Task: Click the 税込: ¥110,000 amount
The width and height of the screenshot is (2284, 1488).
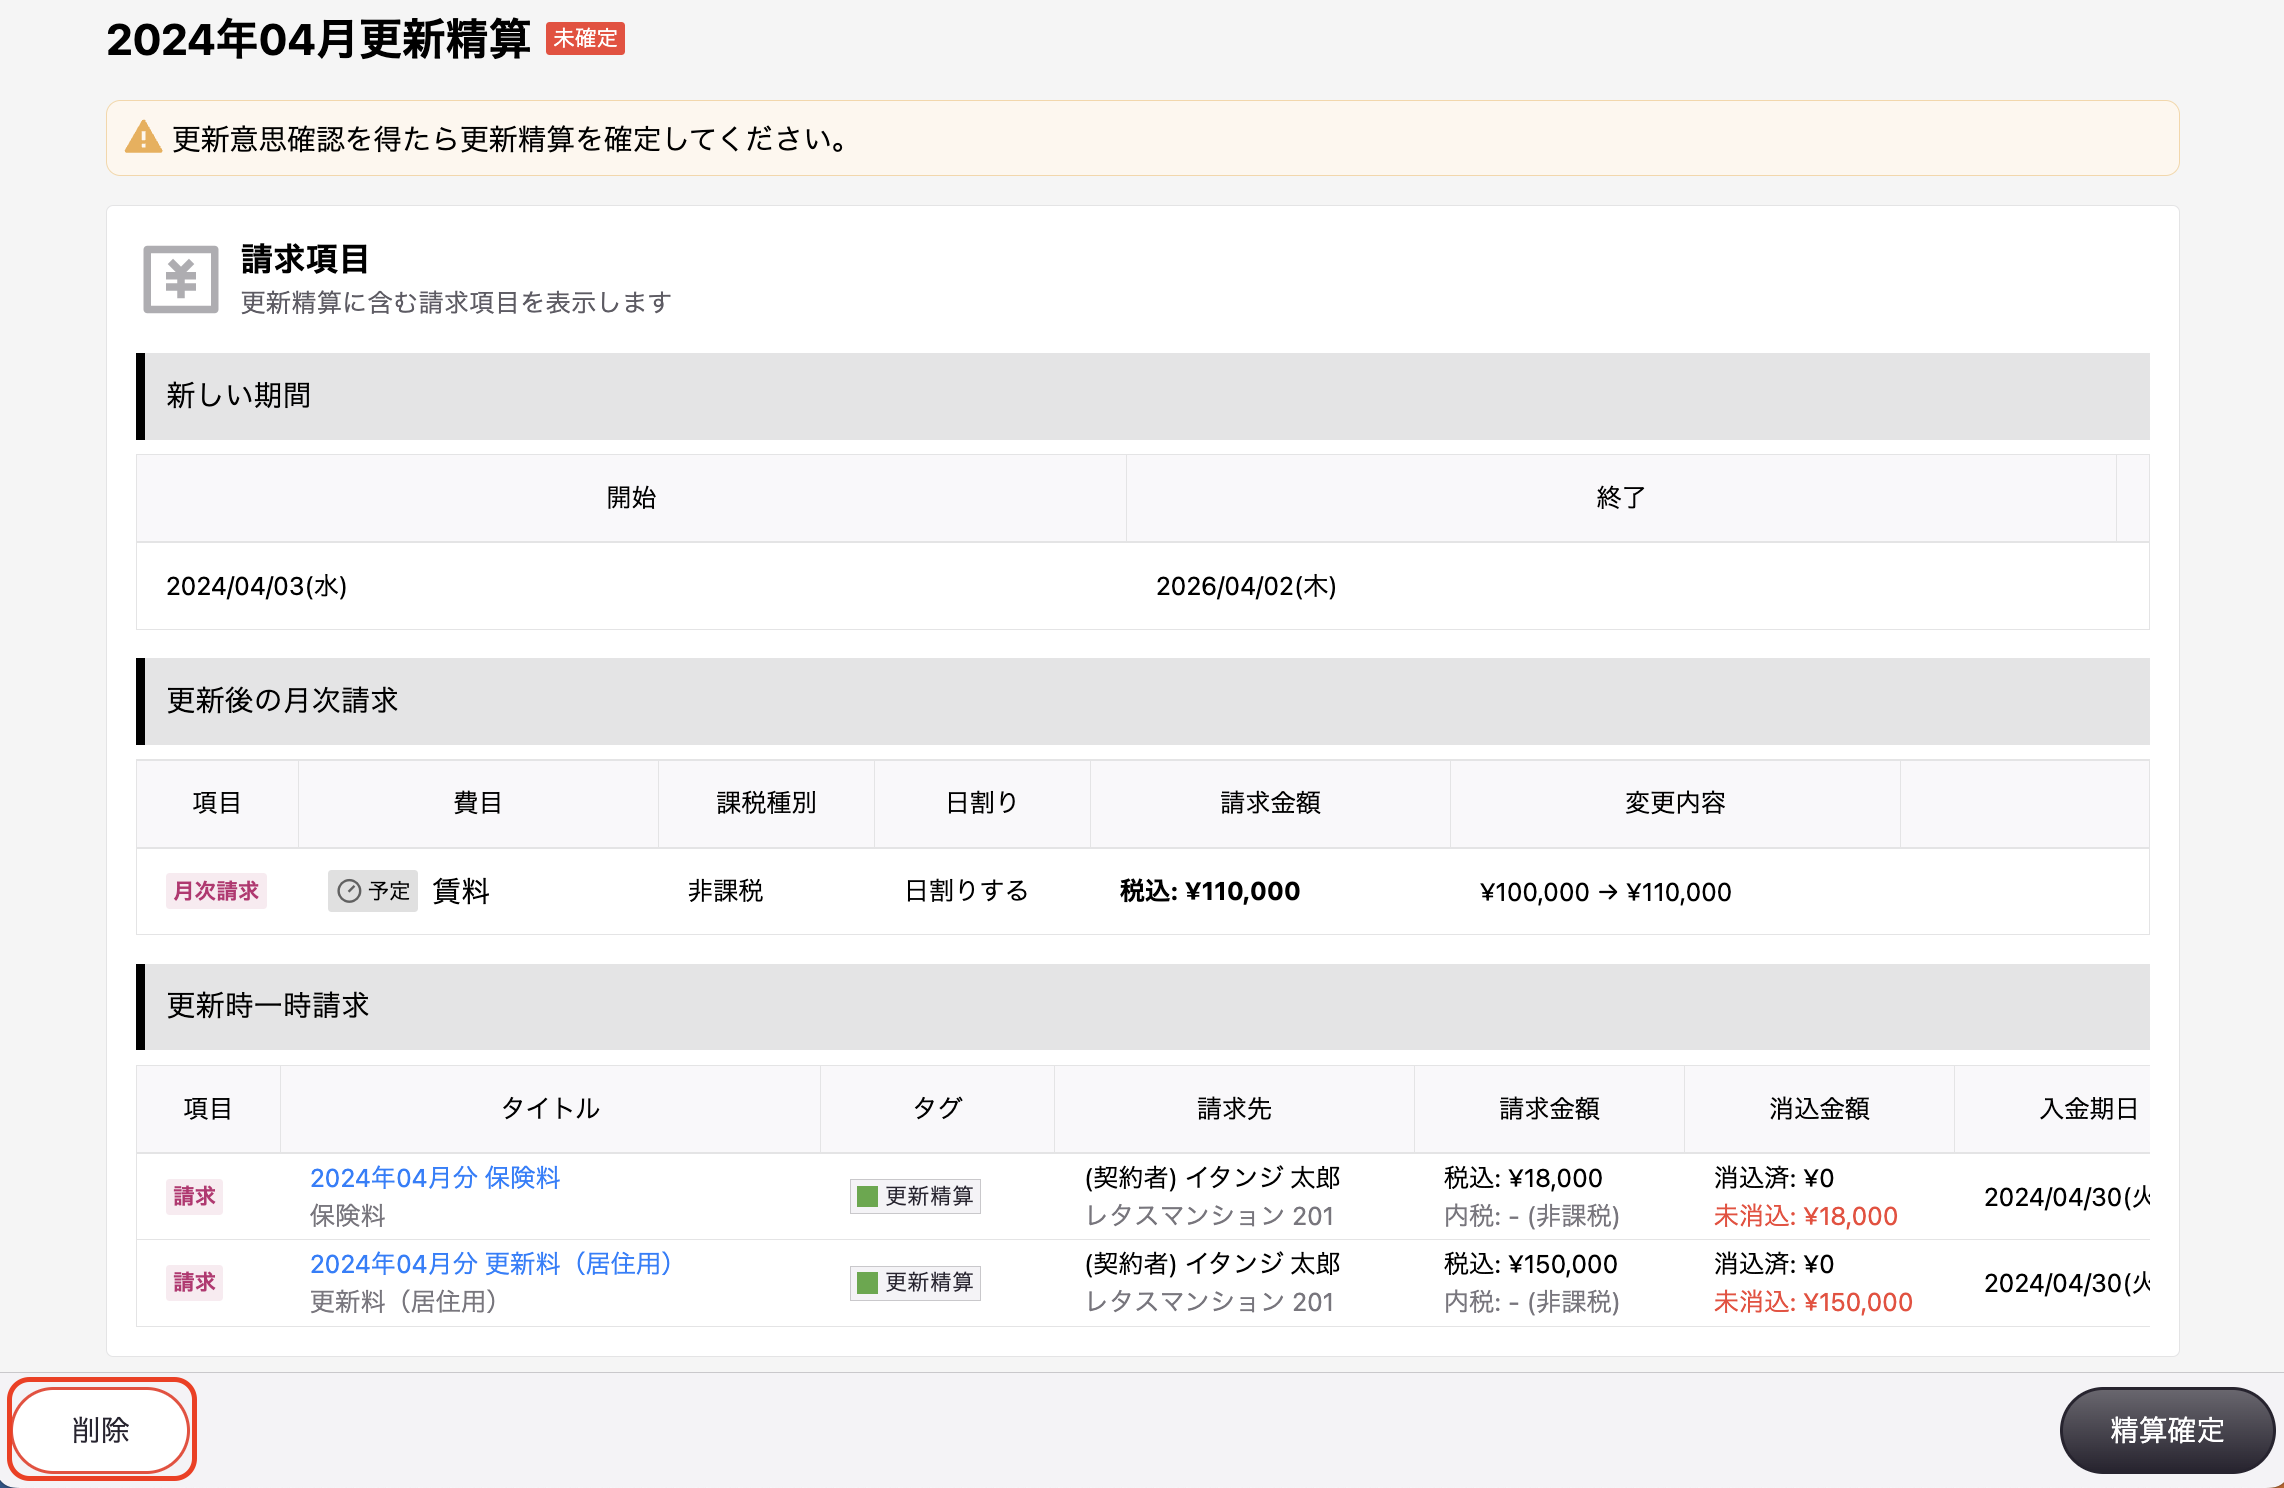Action: click(1210, 891)
